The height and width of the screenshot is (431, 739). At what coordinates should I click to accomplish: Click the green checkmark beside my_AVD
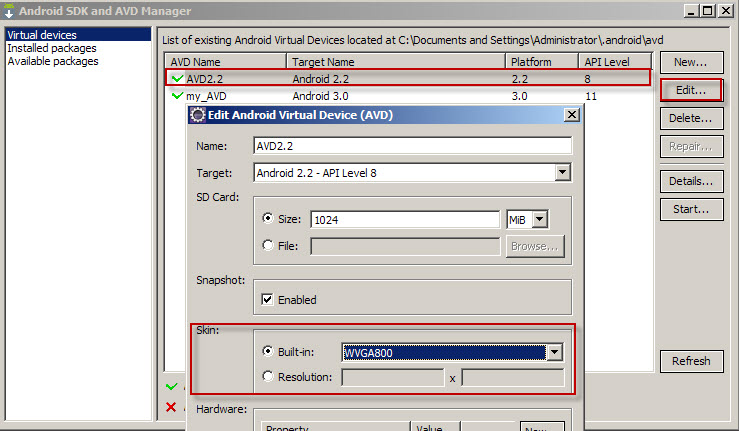(177, 96)
